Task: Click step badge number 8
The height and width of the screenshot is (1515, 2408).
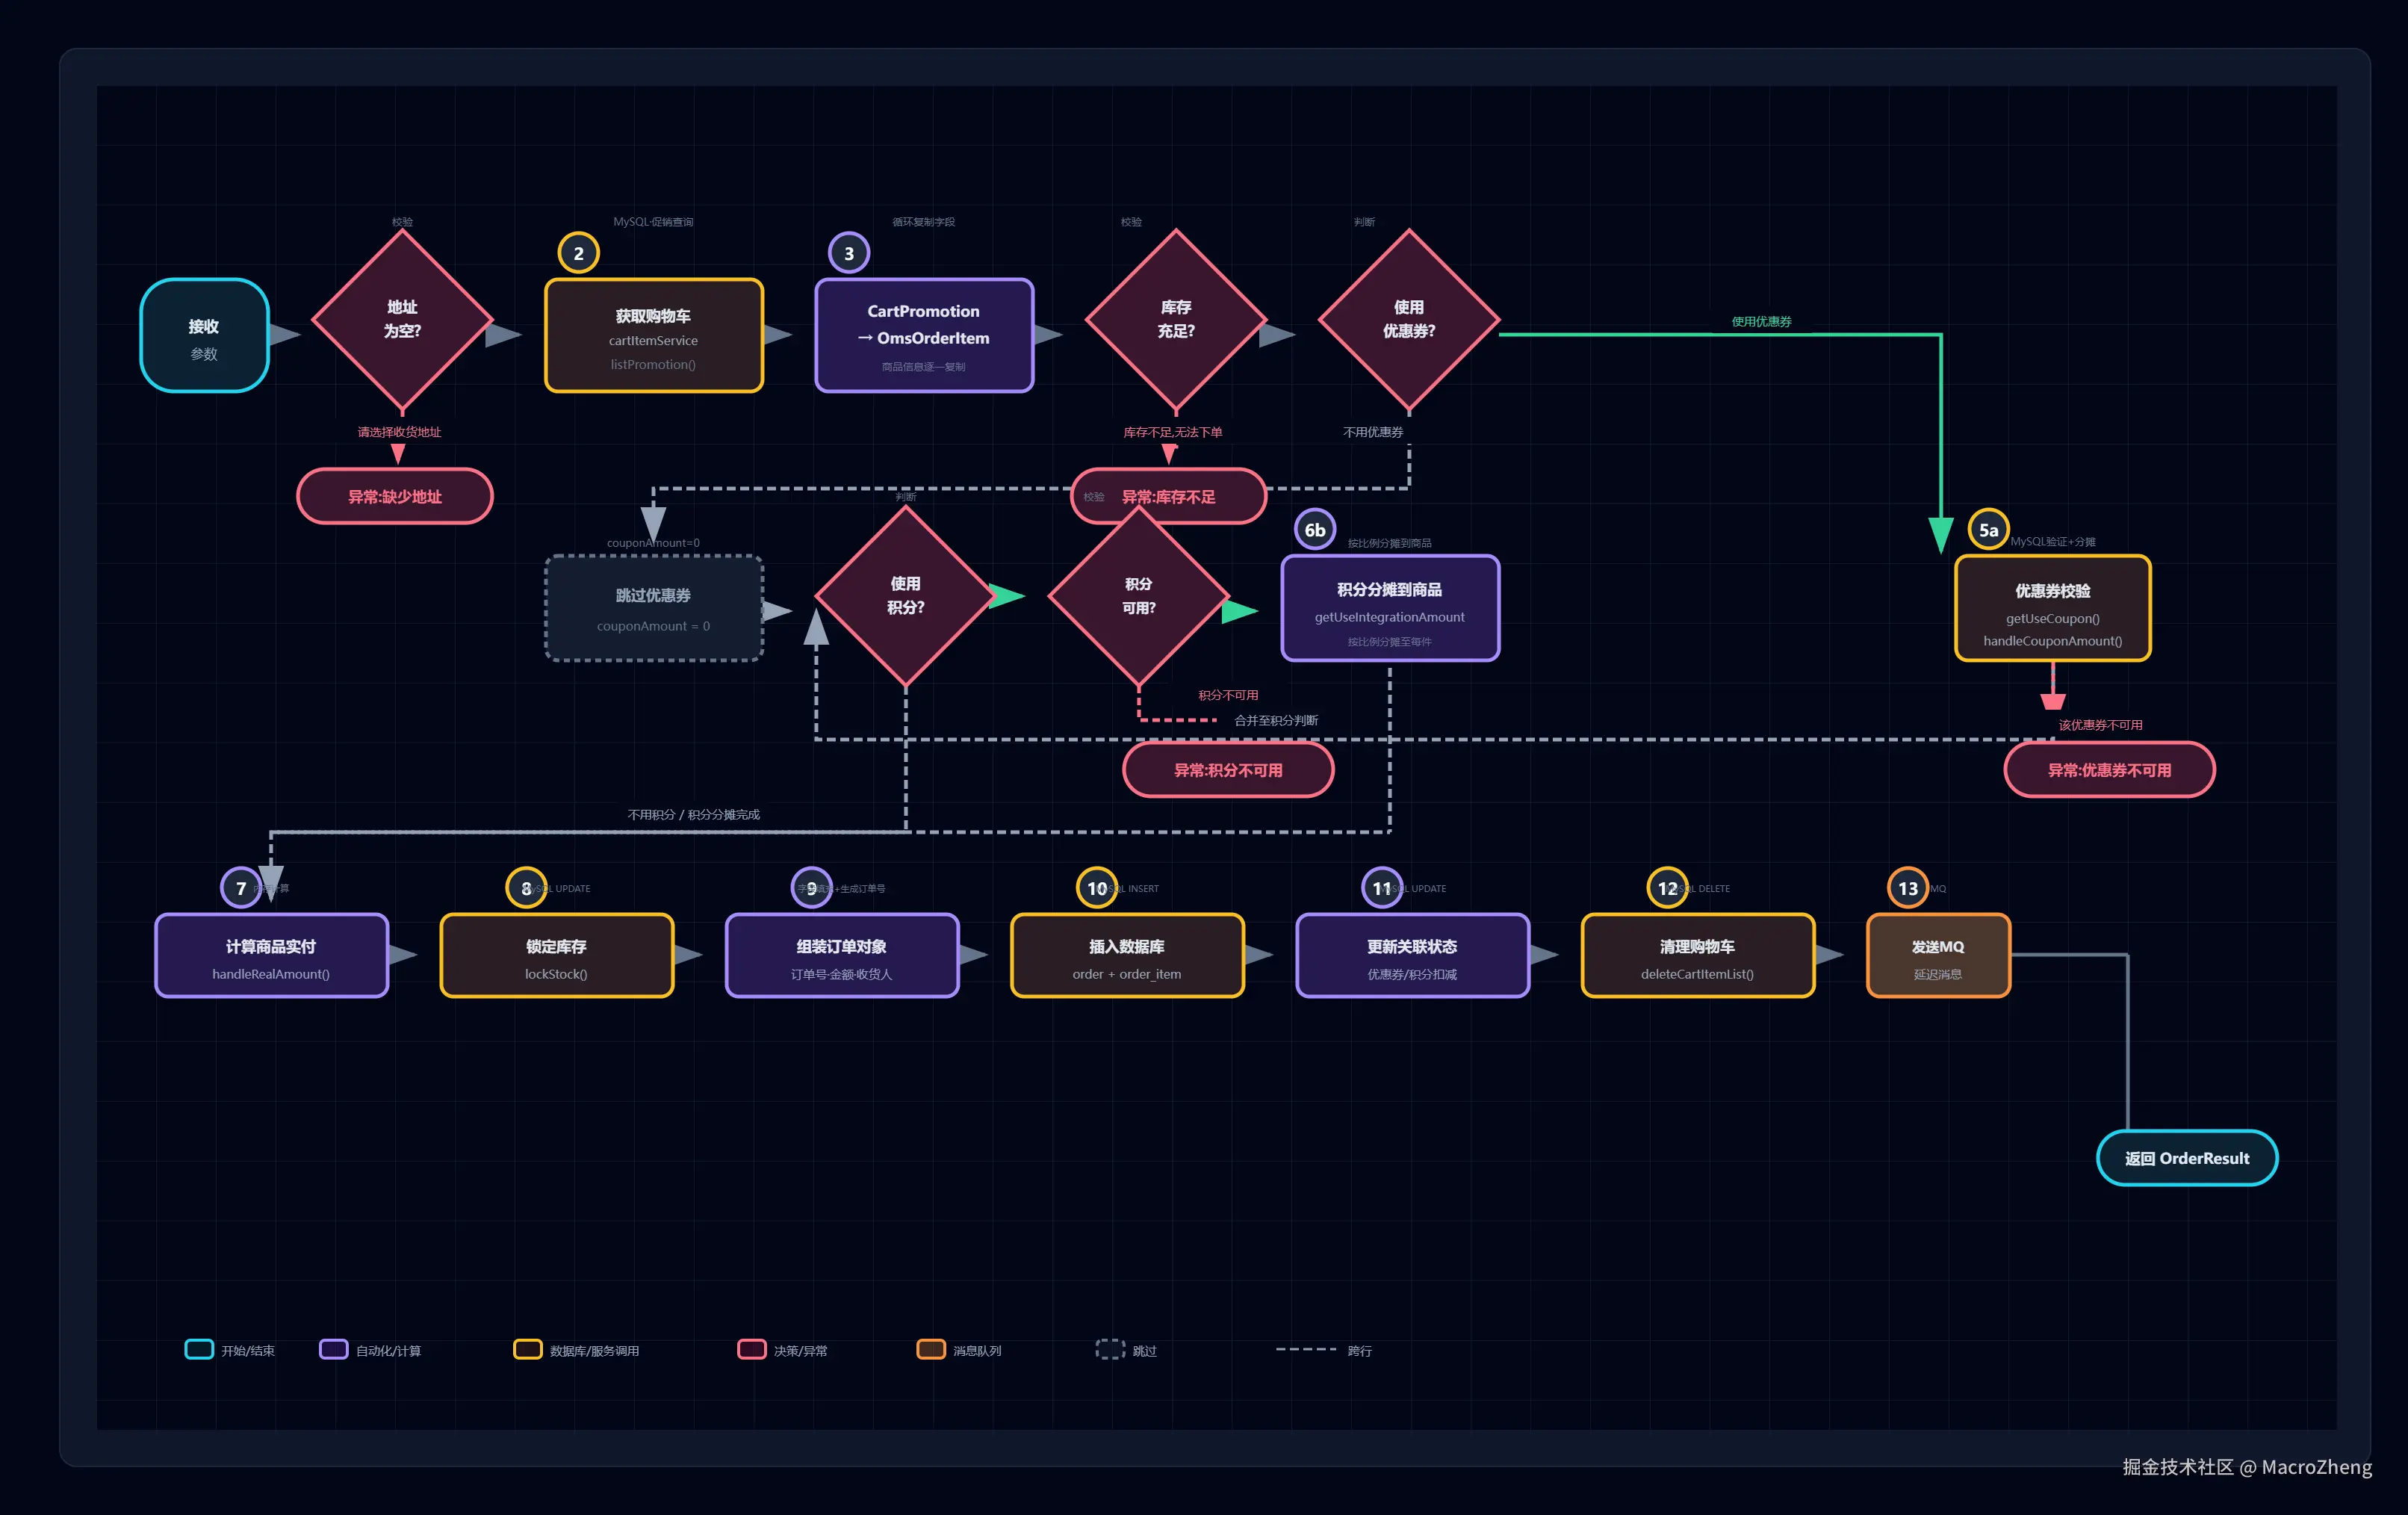Action: pyautogui.click(x=526, y=888)
